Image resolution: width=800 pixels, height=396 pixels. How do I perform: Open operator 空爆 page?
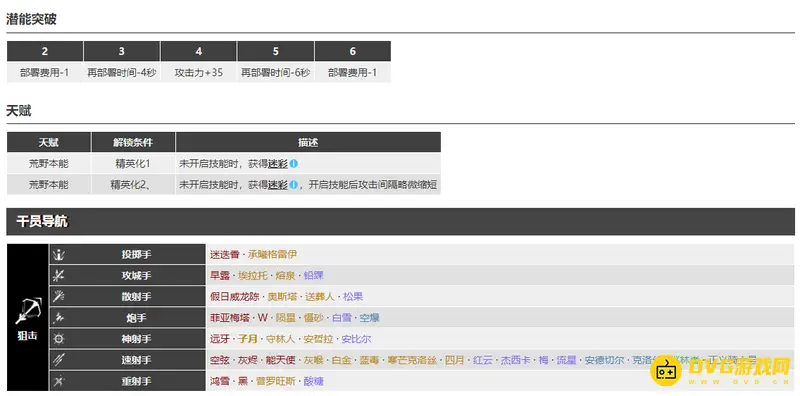point(369,318)
